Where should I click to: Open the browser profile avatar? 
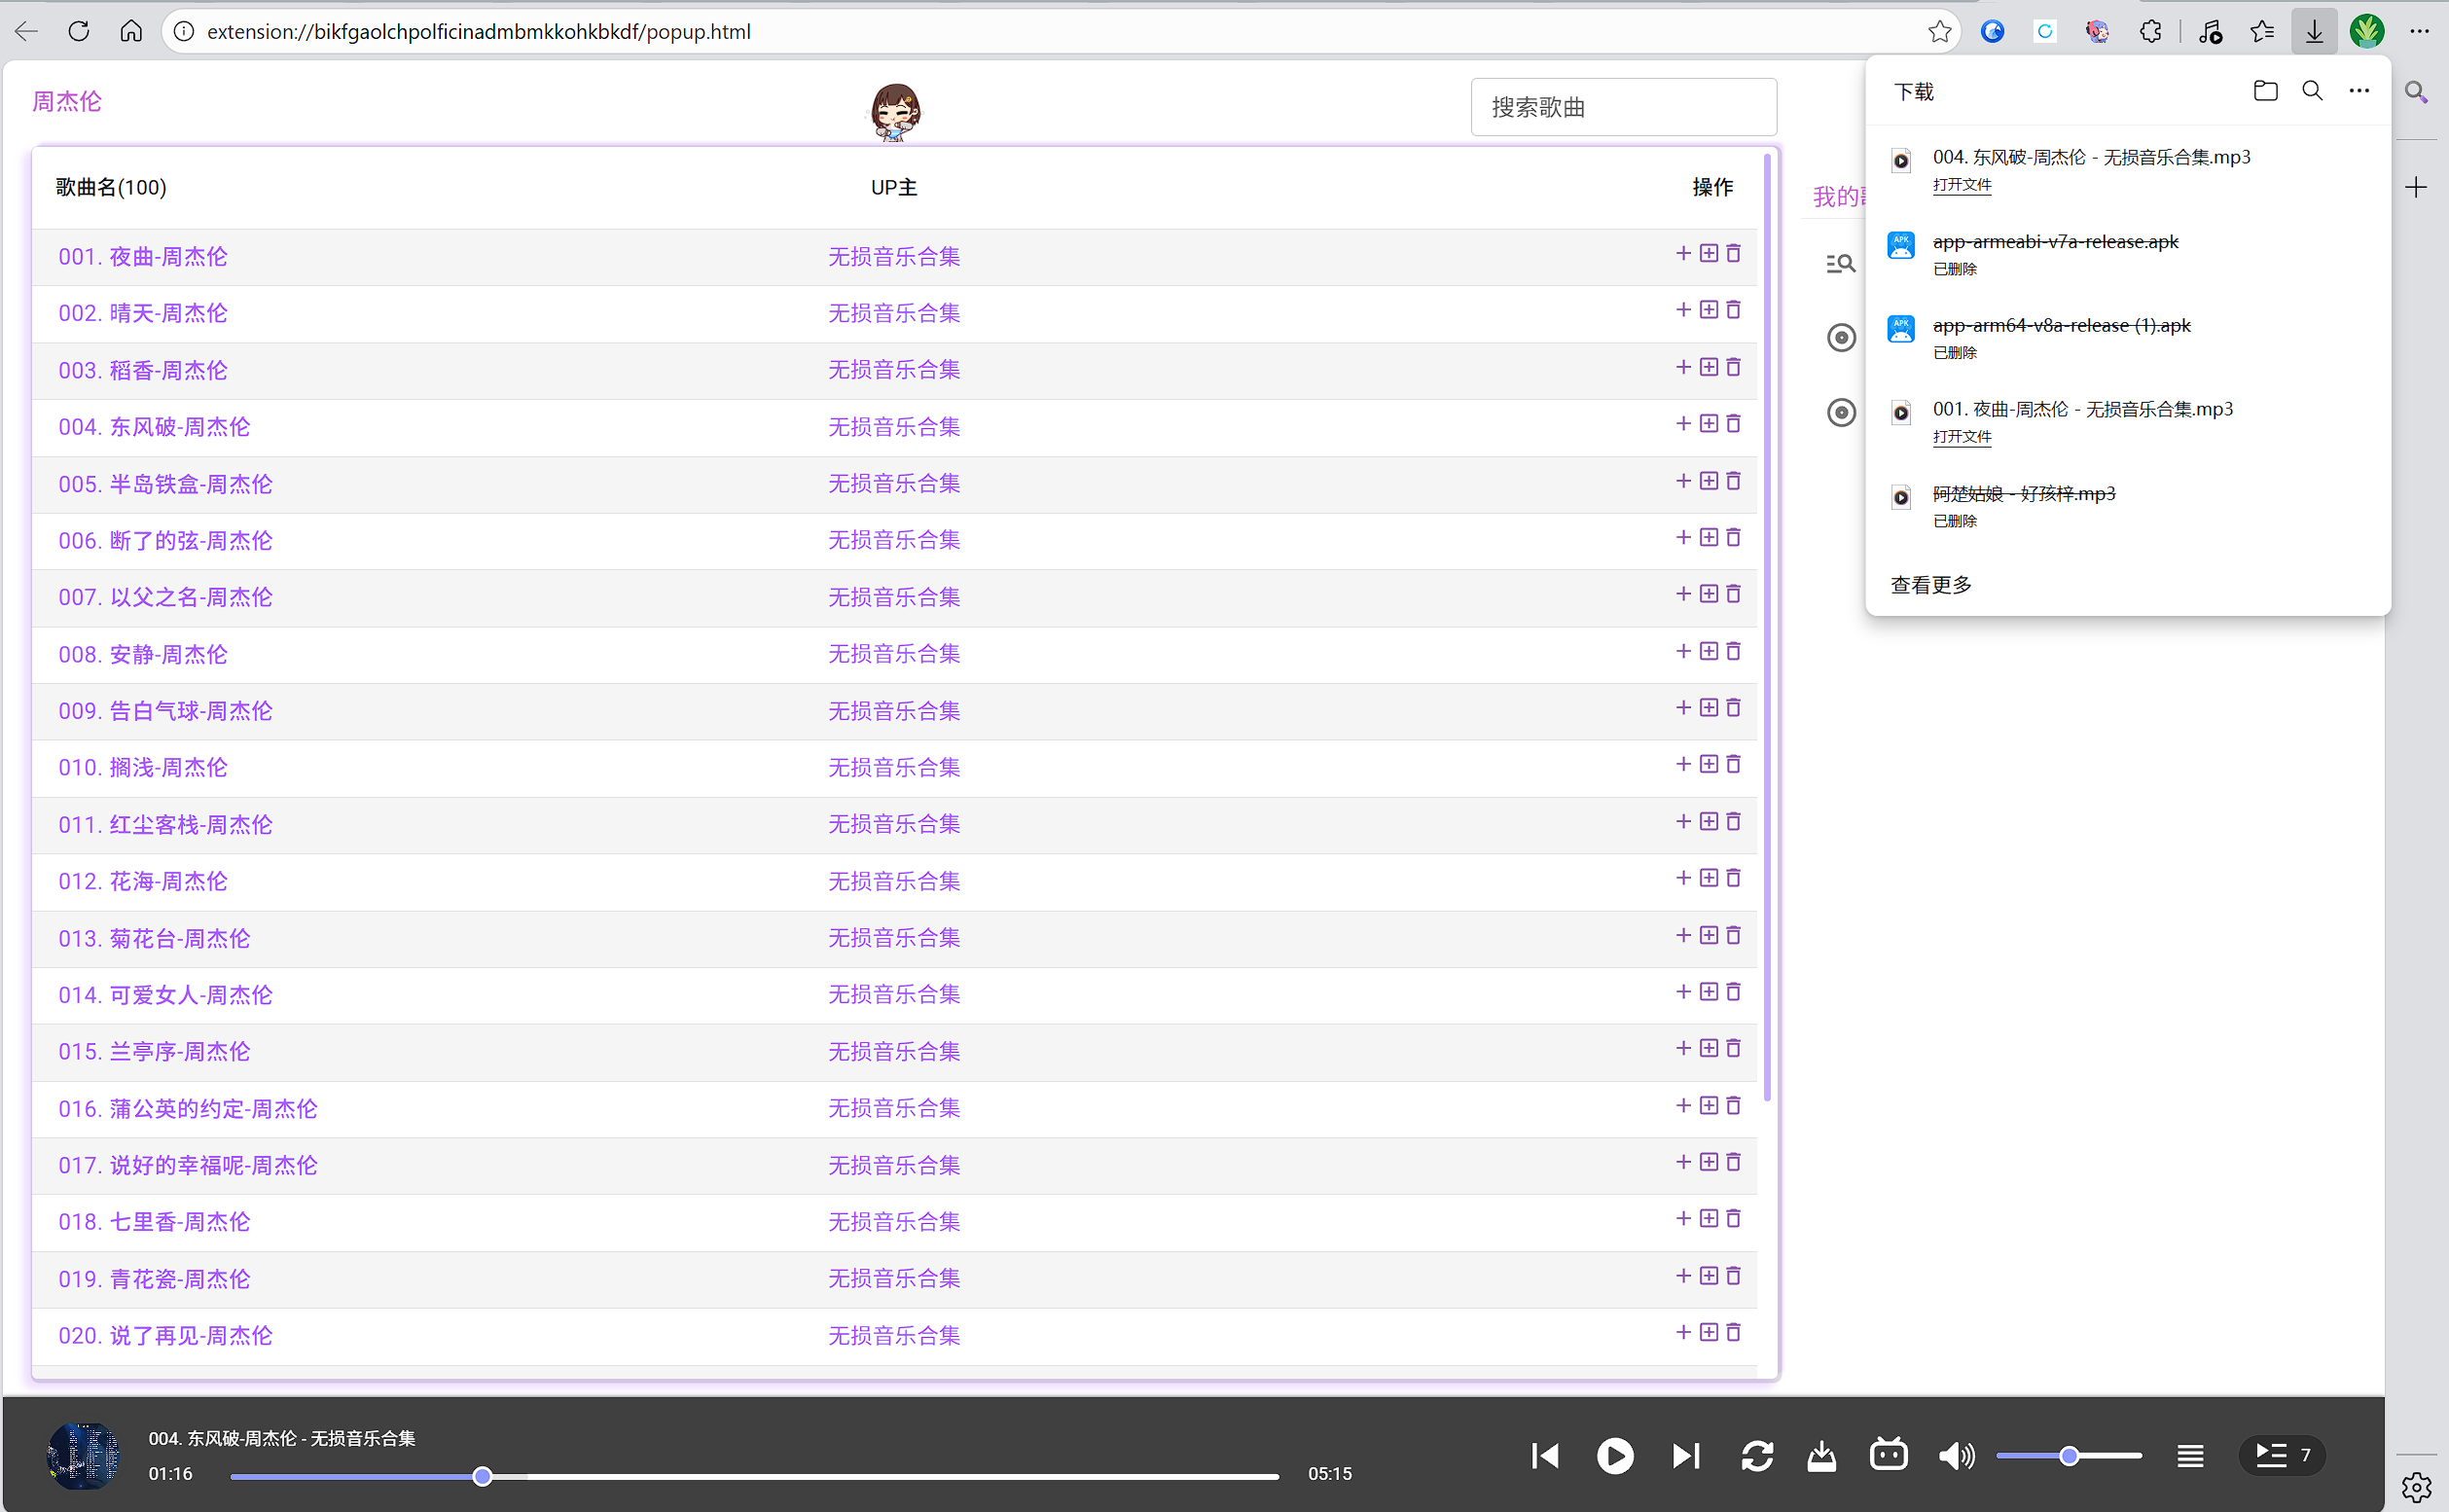click(x=2366, y=31)
